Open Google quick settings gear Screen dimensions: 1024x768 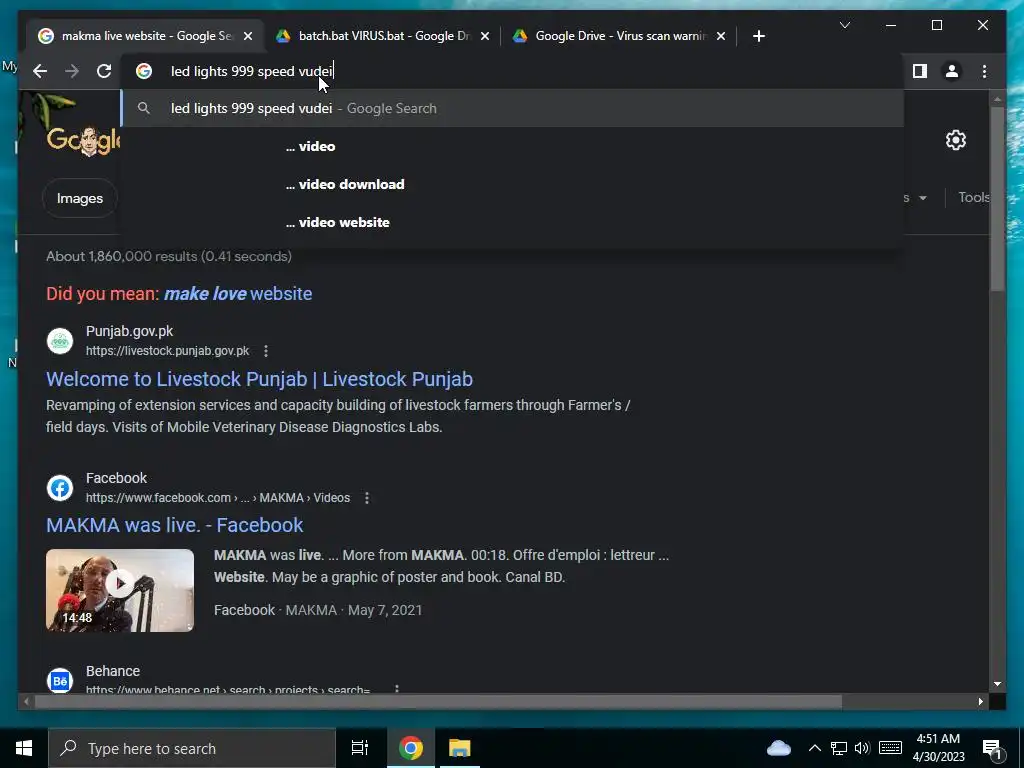[955, 140]
